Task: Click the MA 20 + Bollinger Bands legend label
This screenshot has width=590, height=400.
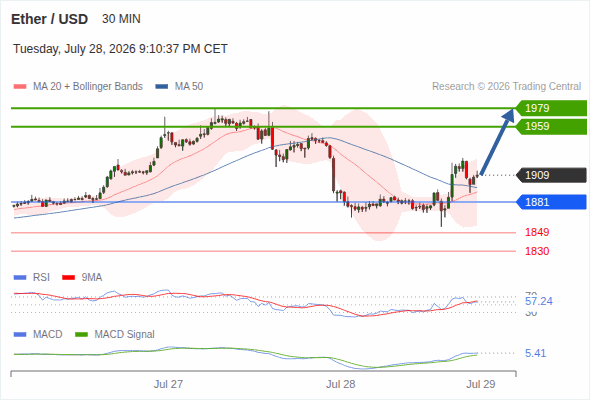Action: [x=88, y=87]
